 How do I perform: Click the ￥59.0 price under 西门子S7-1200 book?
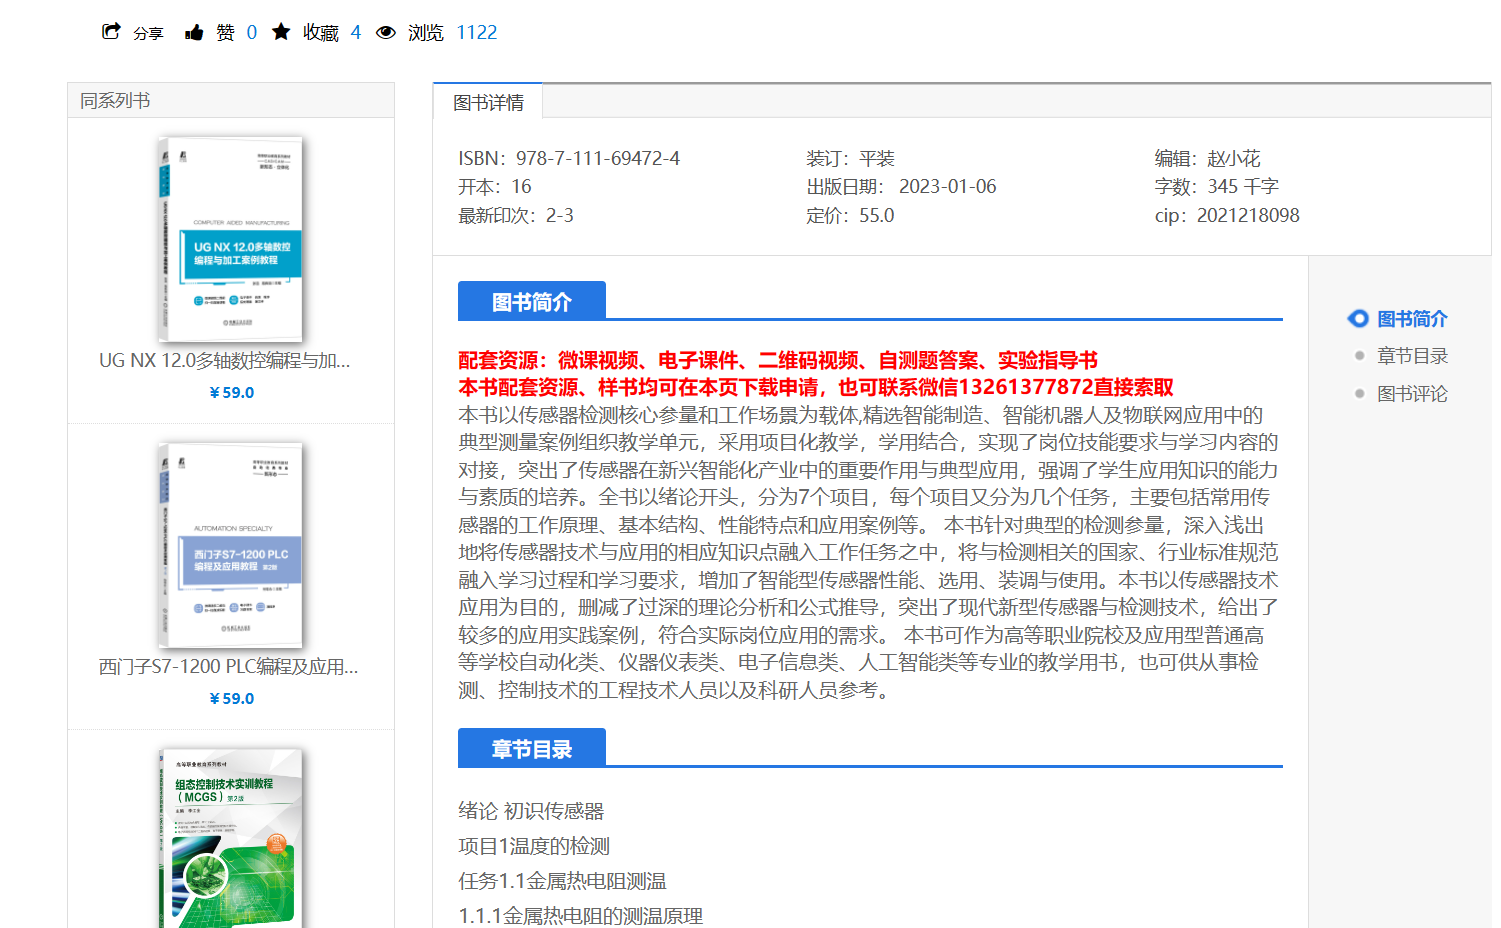coord(232,699)
